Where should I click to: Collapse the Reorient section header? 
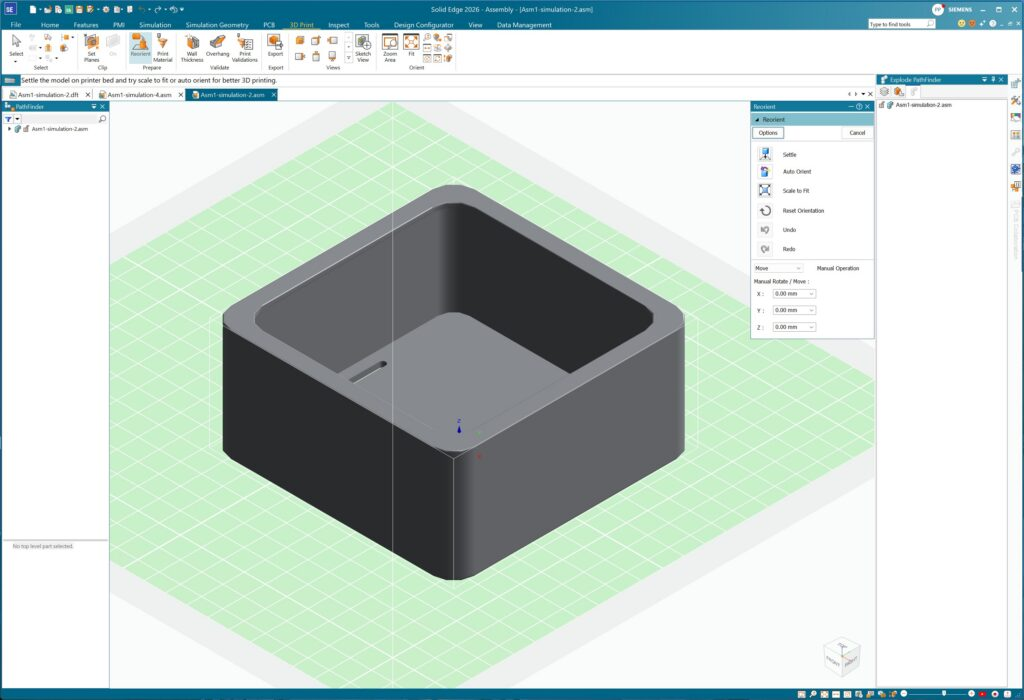pyautogui.click(x=758, y=119)
